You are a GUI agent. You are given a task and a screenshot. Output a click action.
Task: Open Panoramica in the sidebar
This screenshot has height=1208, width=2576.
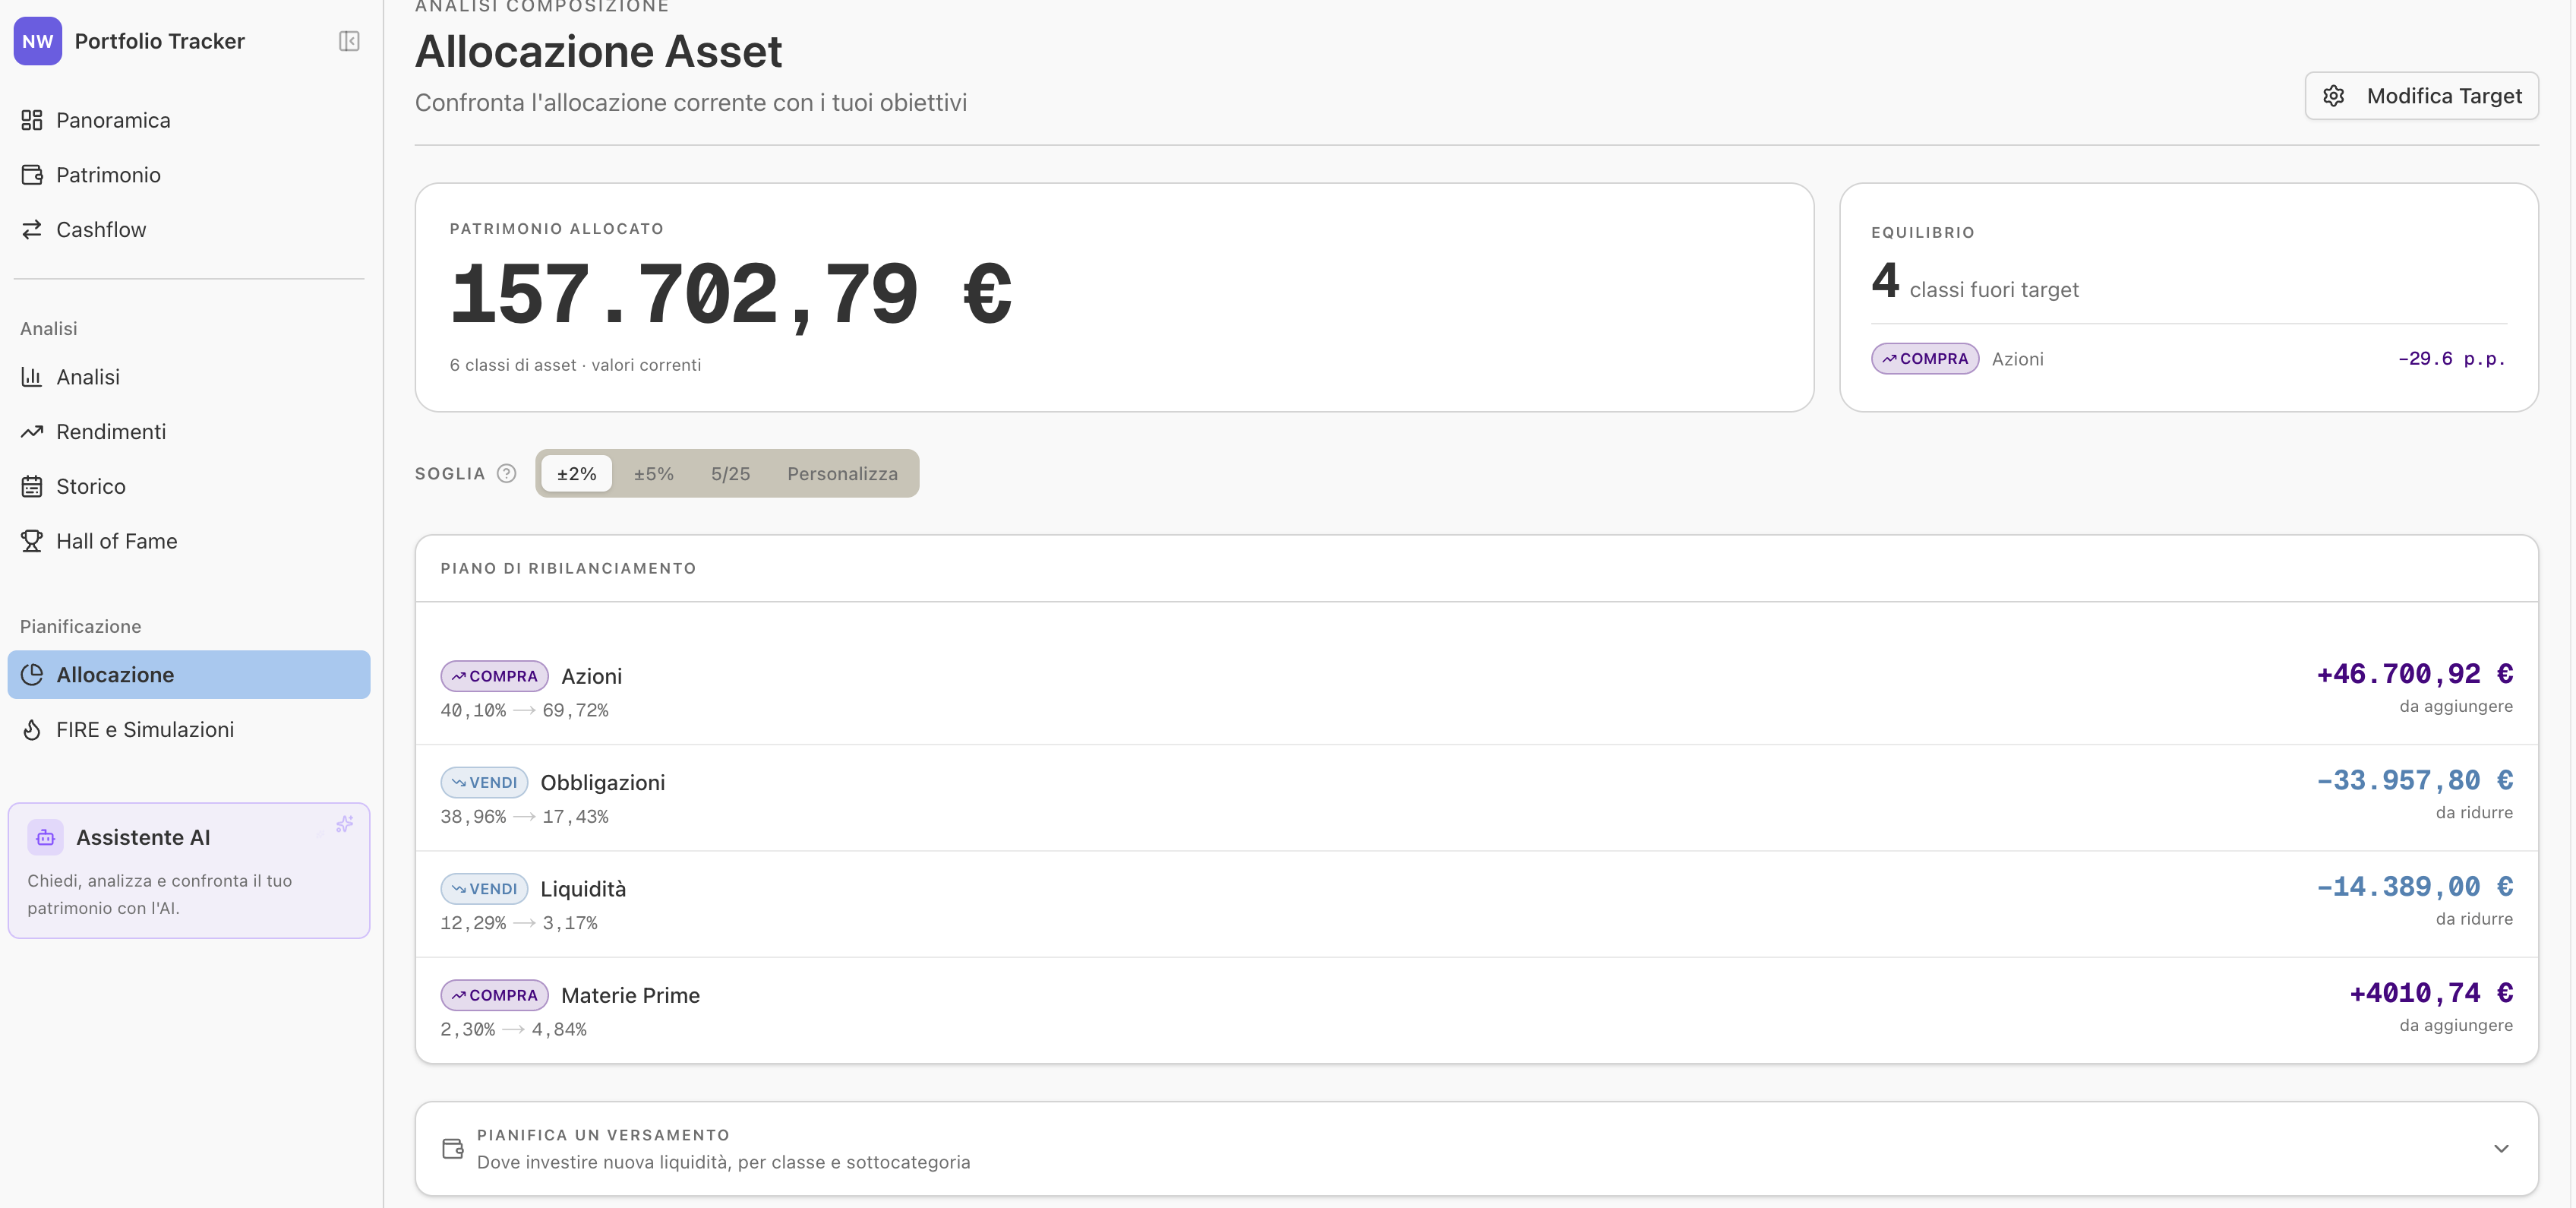click(189, 120)
